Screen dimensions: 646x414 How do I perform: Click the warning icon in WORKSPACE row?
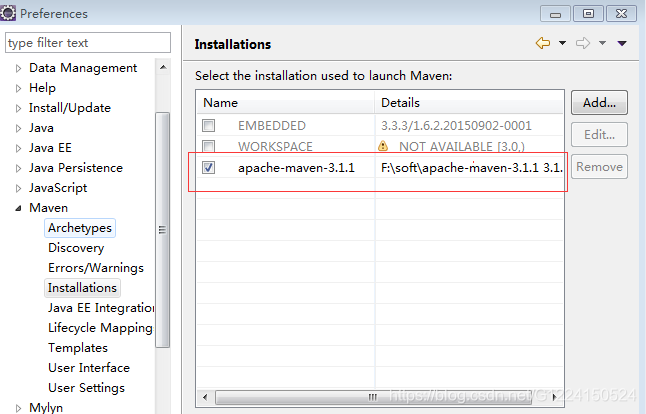383,146
